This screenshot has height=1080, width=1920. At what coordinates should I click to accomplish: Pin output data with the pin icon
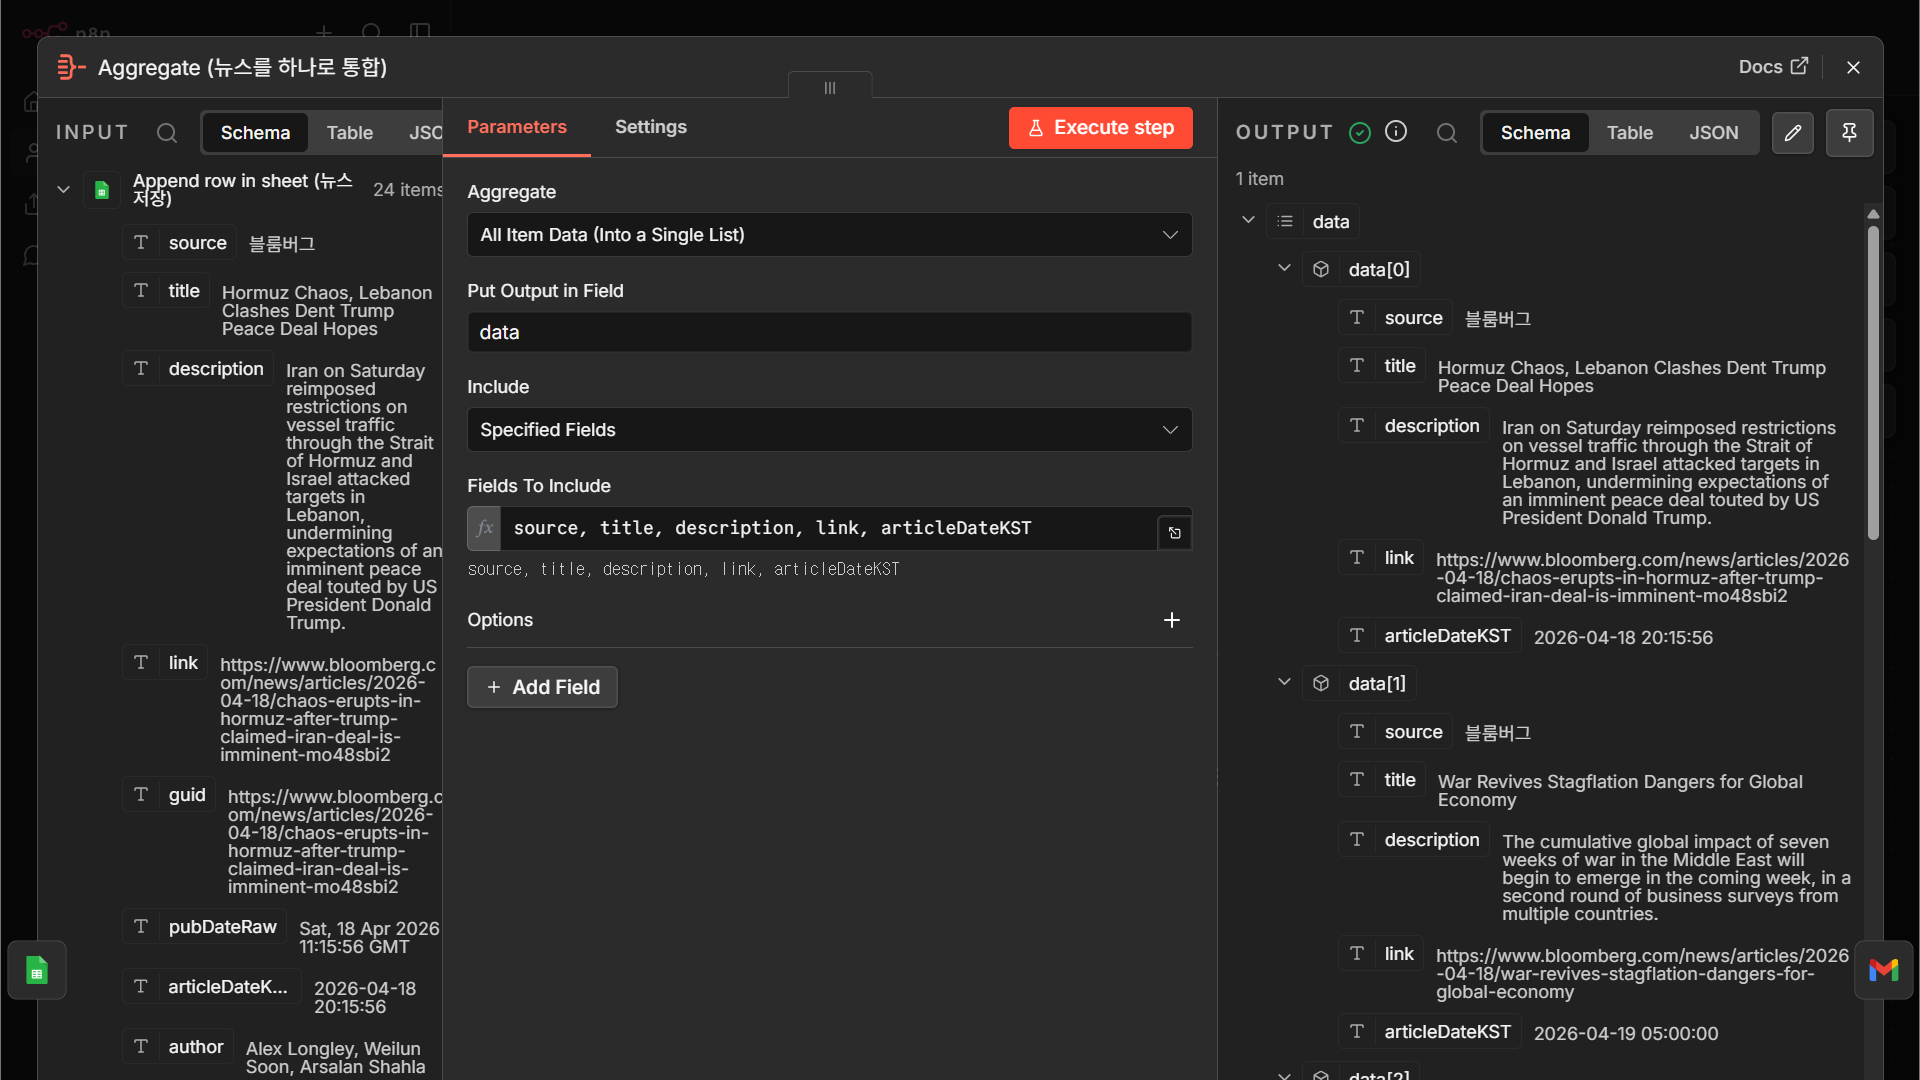pyautogui.click(x=1849, y=133)
